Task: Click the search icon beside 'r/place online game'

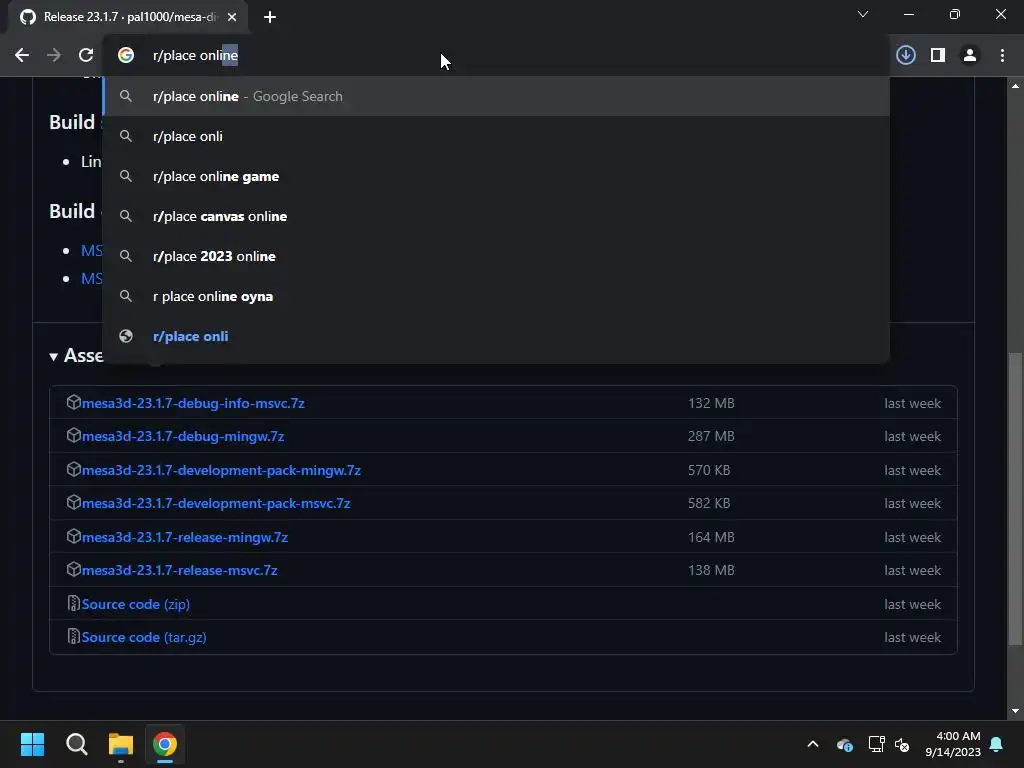Action: coord(126,176)
